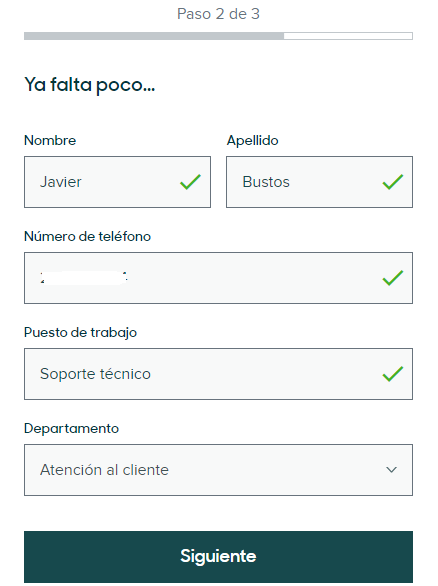Expand the Departamento dropdown chevron
Screen dimensions: 438x586
point(391,470)
